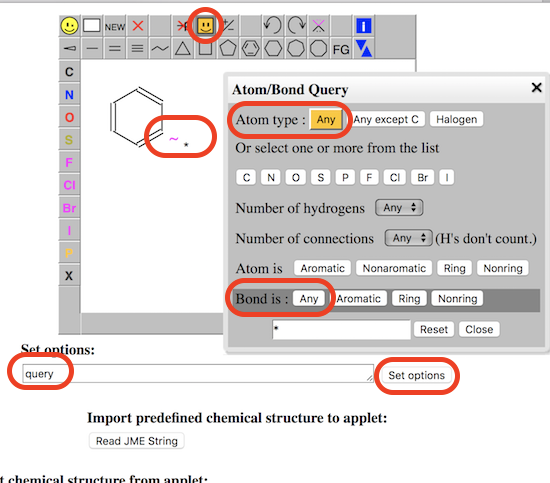Toggle S in query dialog atom list
This screenshot has height=483, width=550.
click(321, 177)
